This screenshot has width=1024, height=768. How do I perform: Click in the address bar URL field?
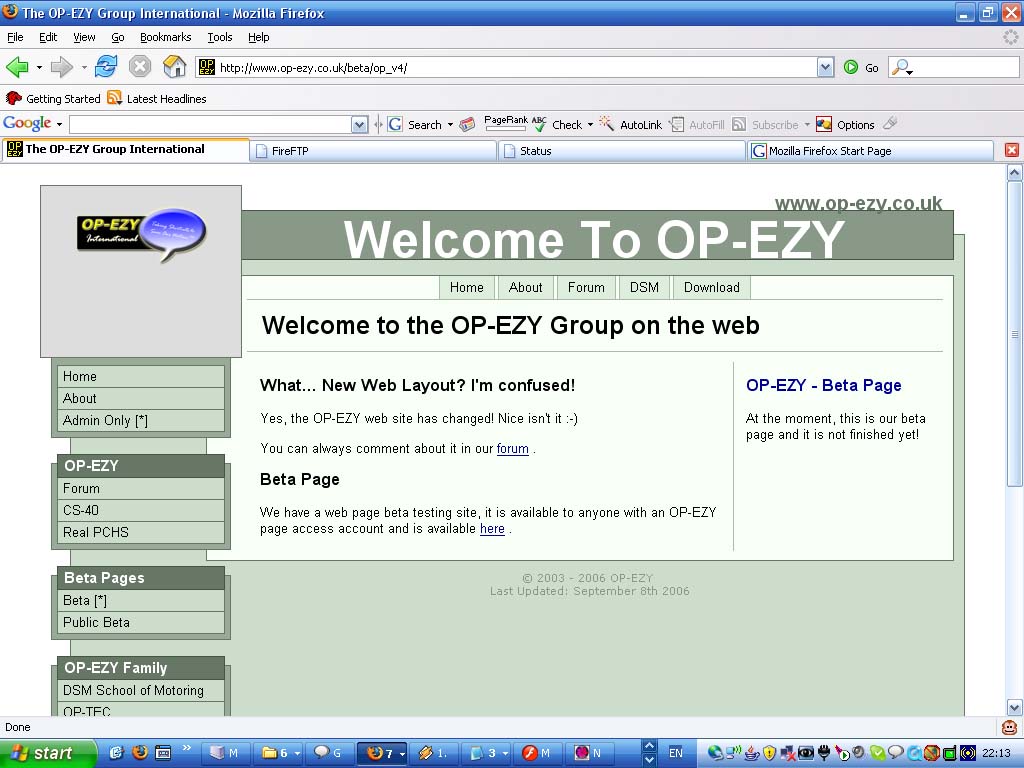click(x=516, y=67)
